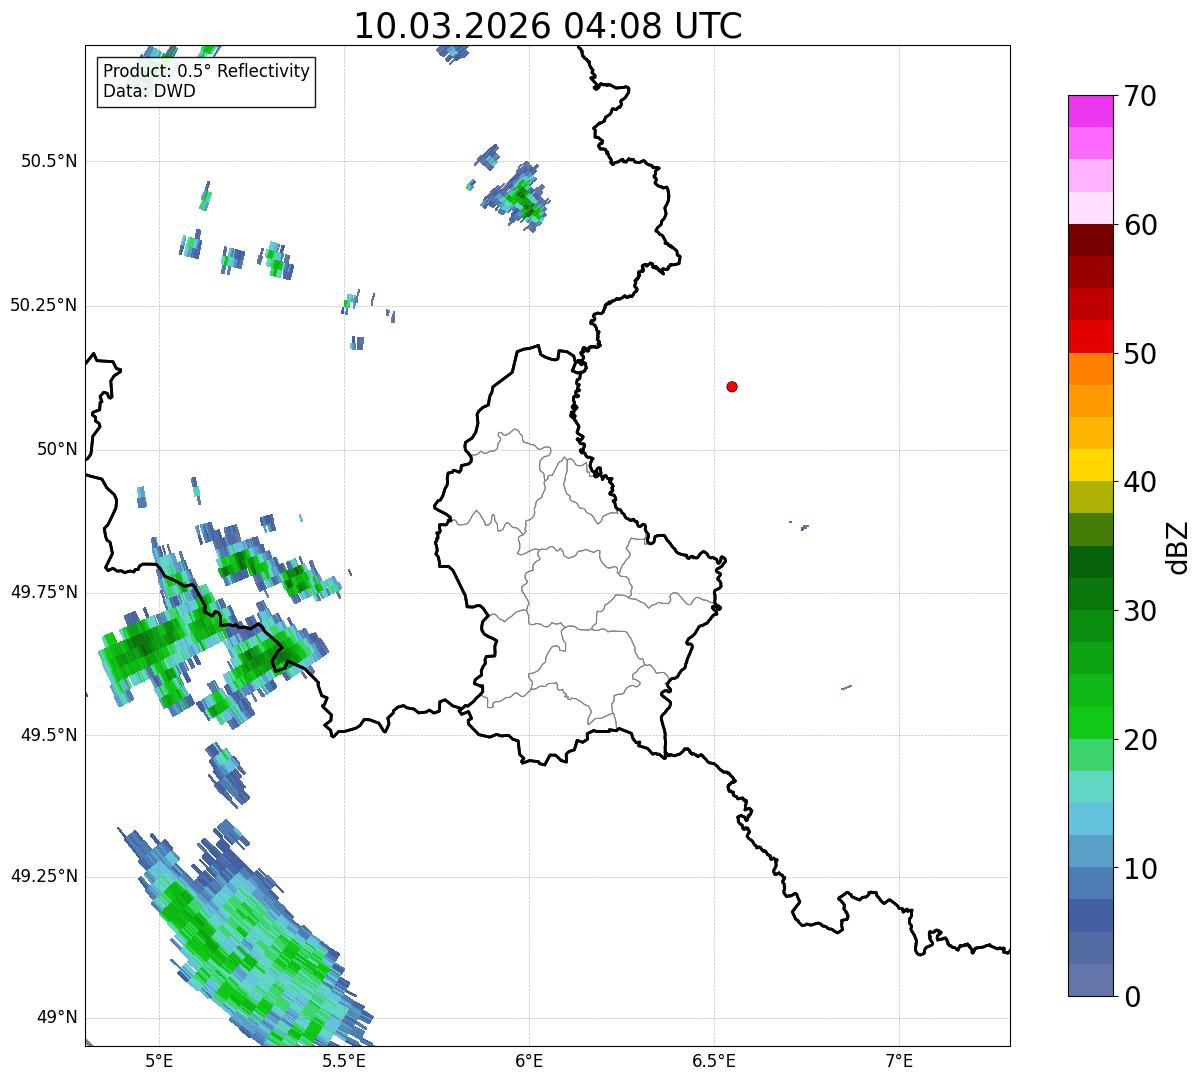Click the 49.25°N latitude label

[44, 876]
